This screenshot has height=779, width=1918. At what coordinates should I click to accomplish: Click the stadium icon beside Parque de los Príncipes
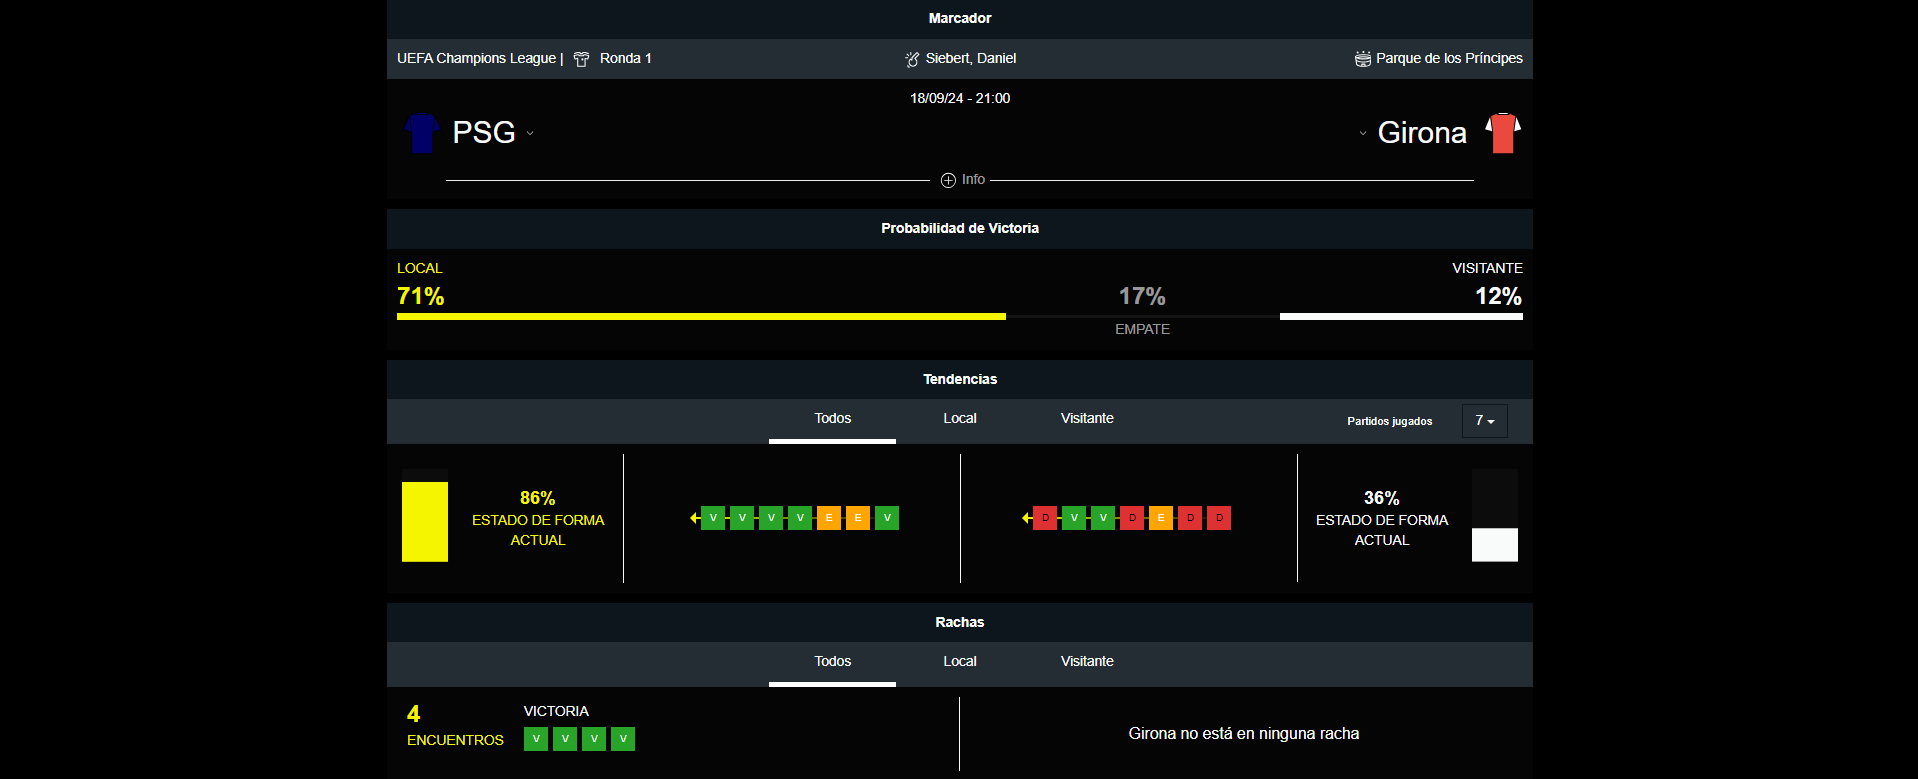(1363, 59)
